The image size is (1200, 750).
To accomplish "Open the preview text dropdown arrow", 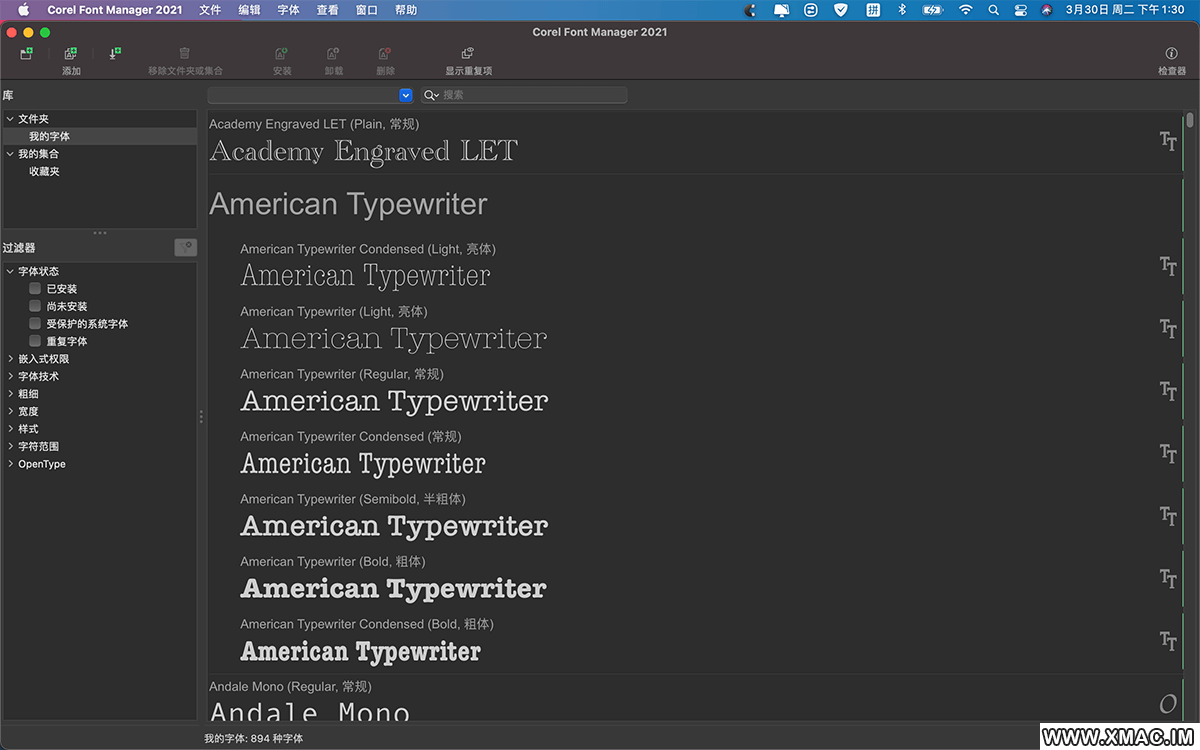I will [405, 95].
